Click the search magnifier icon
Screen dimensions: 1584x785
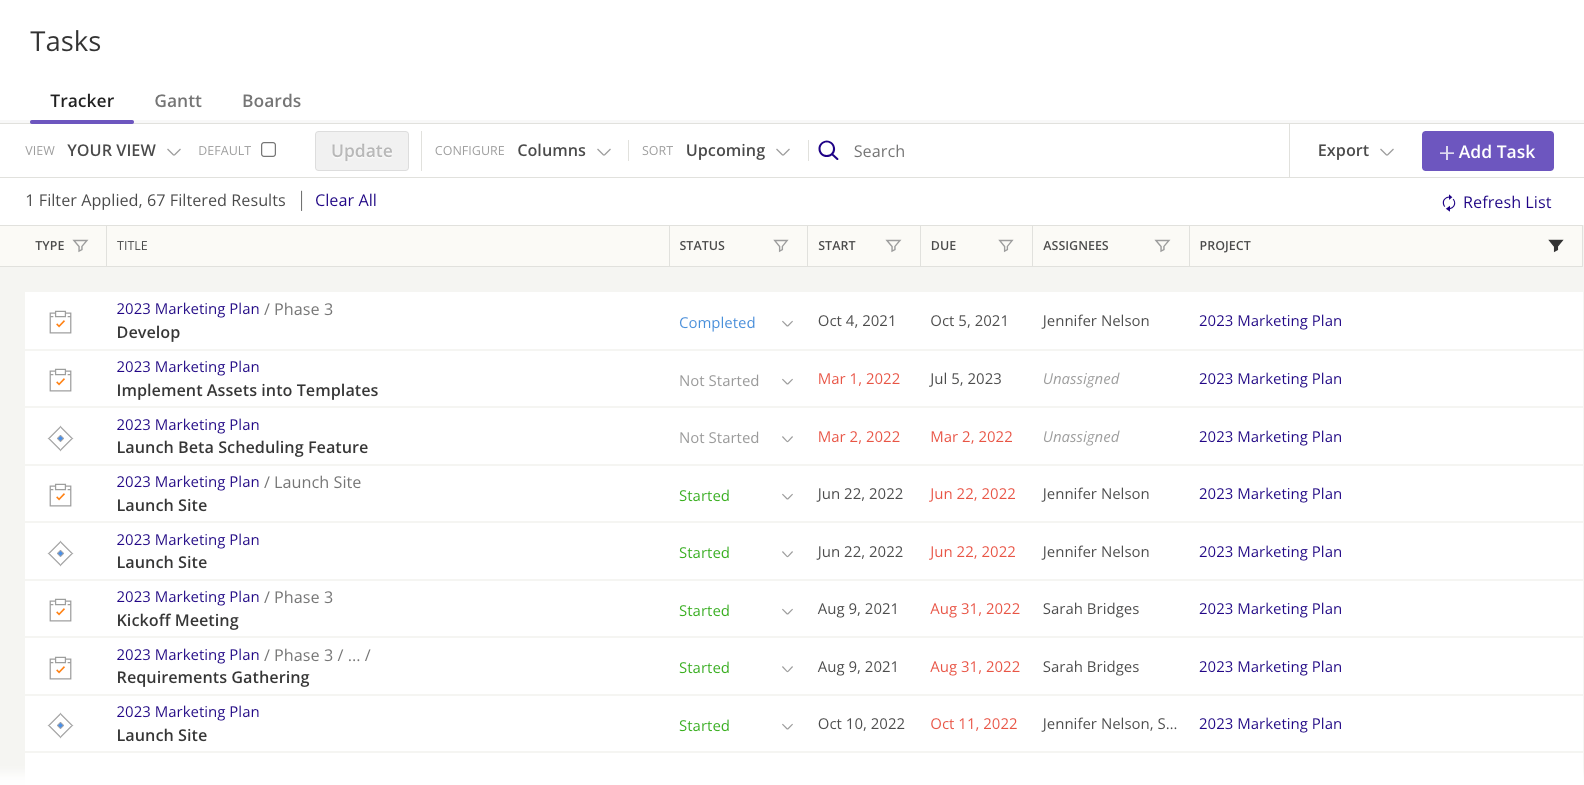pos(828,150)
